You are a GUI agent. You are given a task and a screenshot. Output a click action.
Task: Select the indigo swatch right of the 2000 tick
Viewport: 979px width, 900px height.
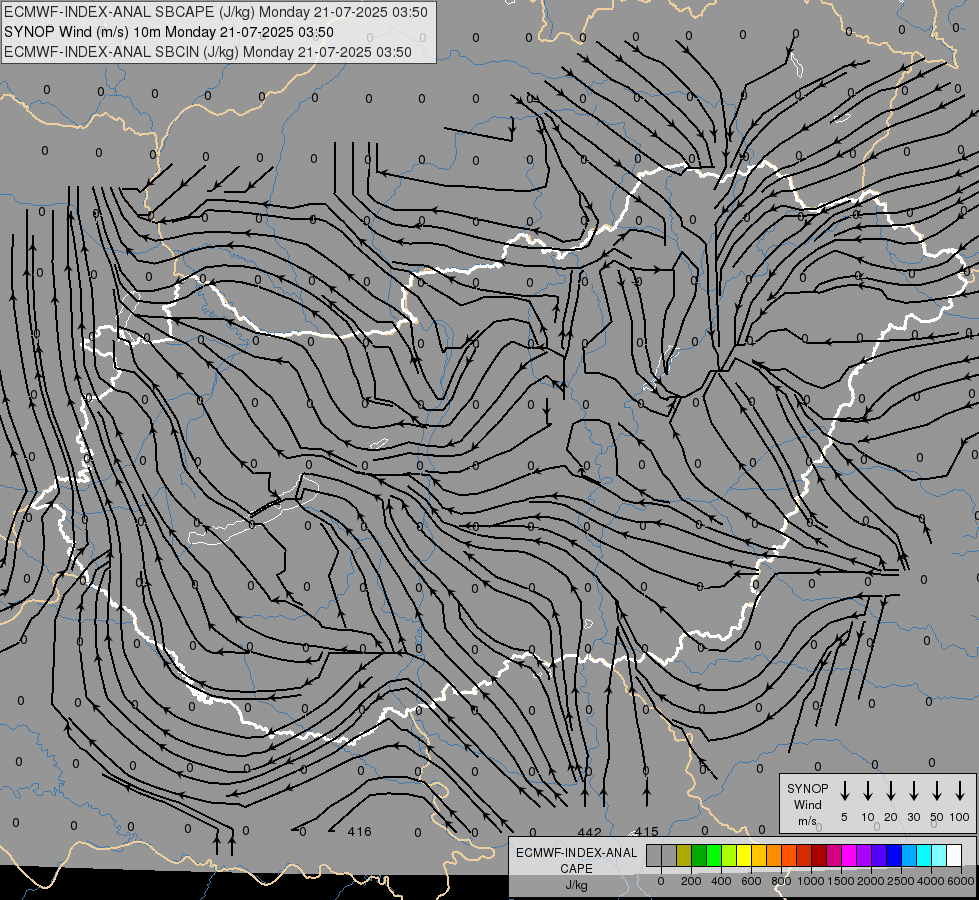tap(879, 855)
